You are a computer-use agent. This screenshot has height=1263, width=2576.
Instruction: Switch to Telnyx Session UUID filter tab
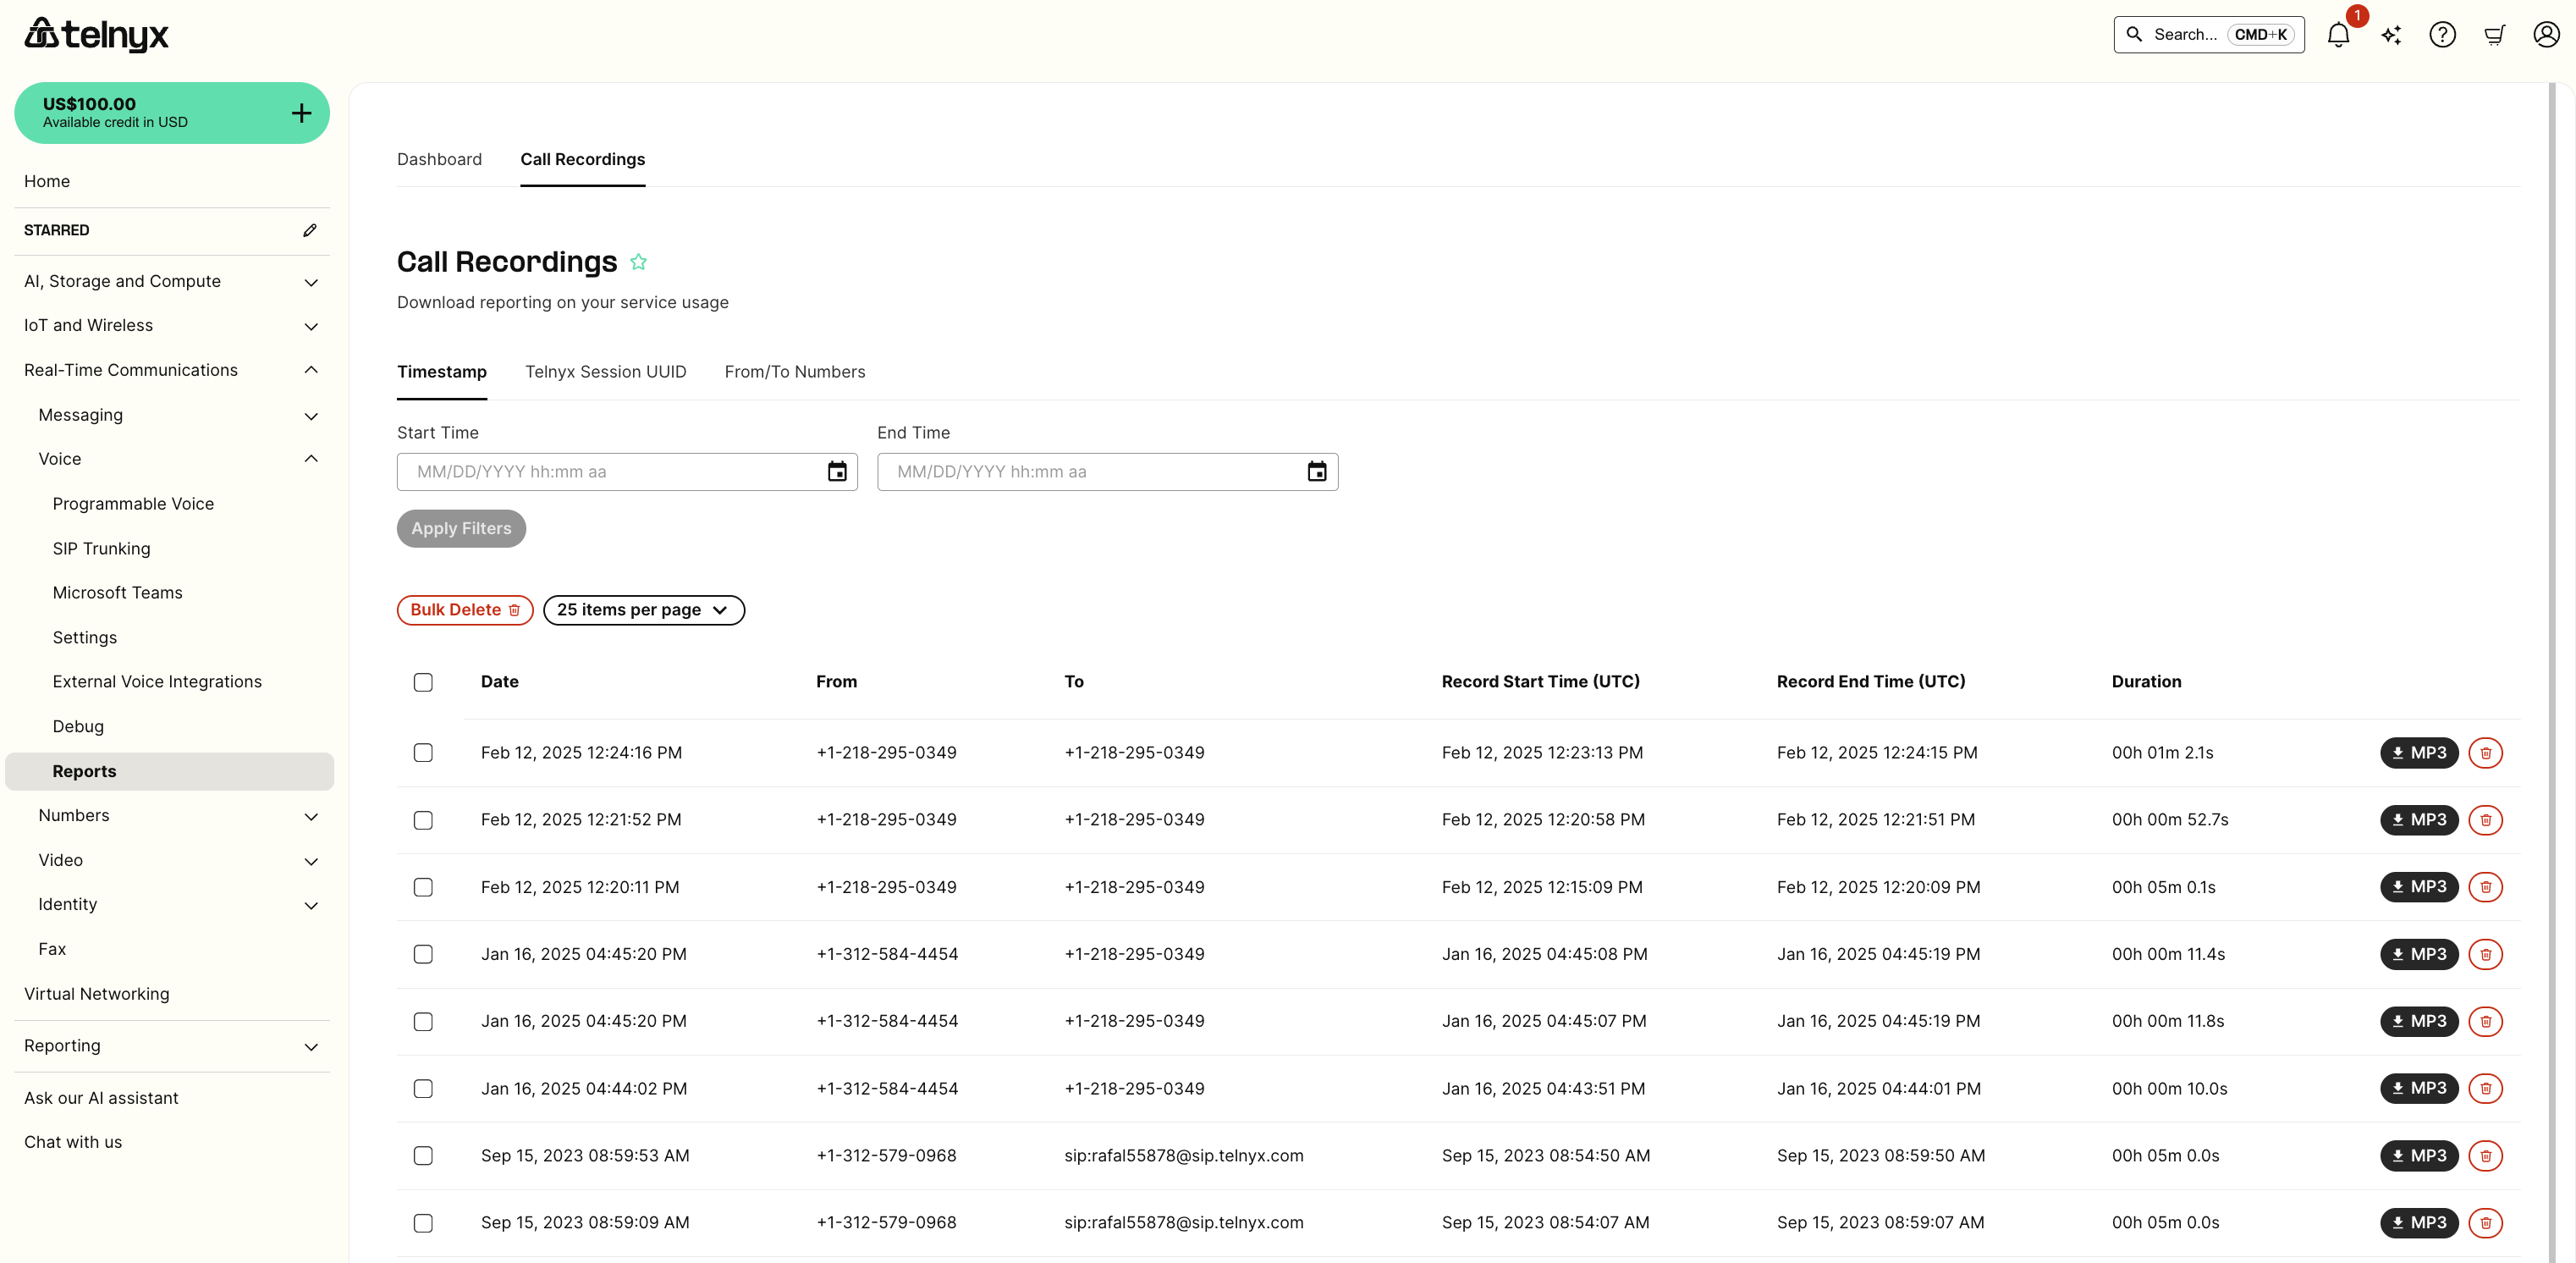(x=605, y=372)
